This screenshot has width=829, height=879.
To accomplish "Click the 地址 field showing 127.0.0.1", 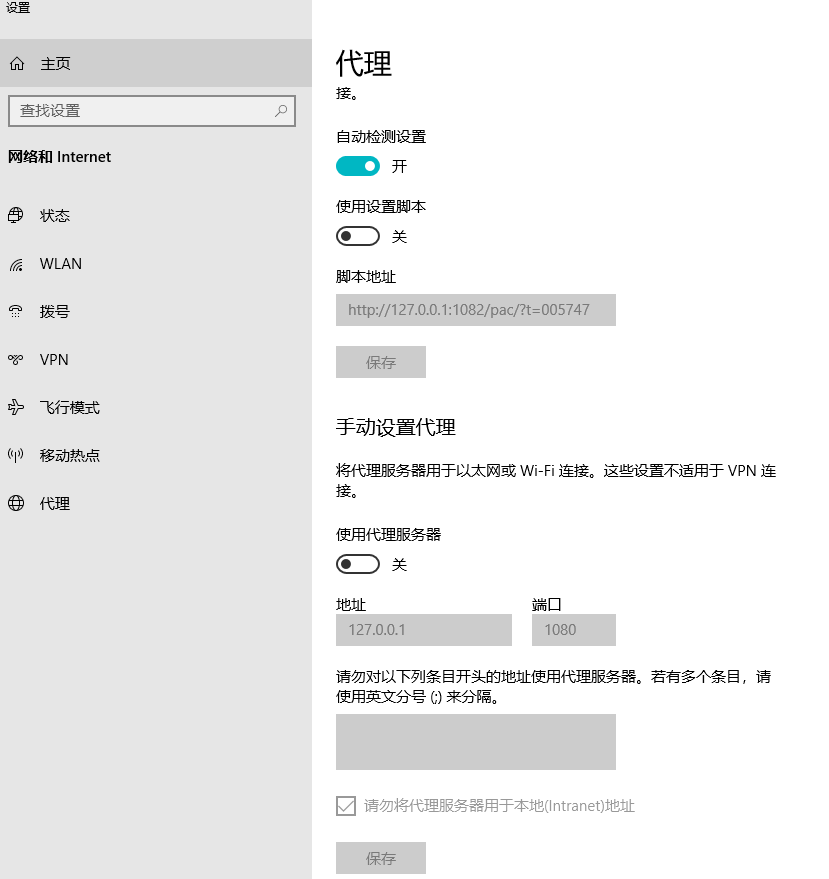I will [x=424, y=630].
